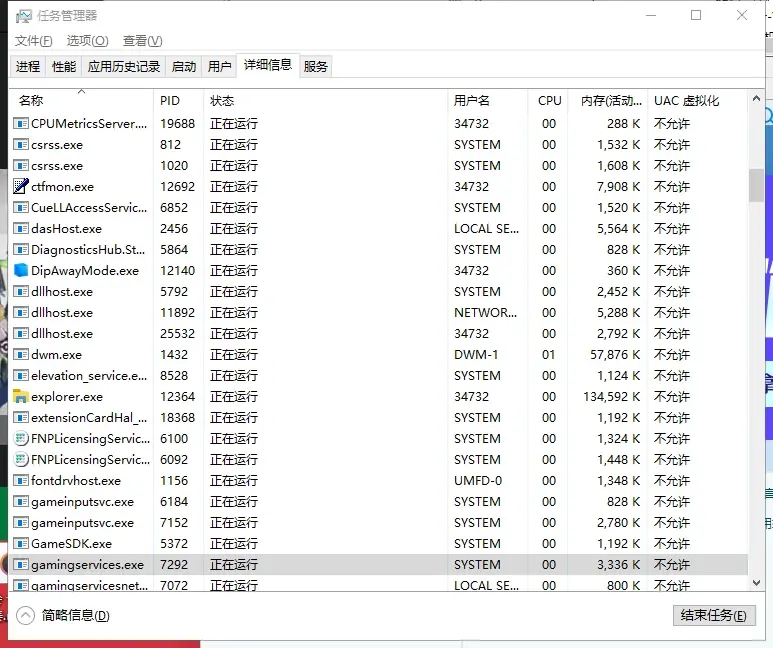Minimize the Task Manager window
Screen dimensions: 773x648
[651, 15]
